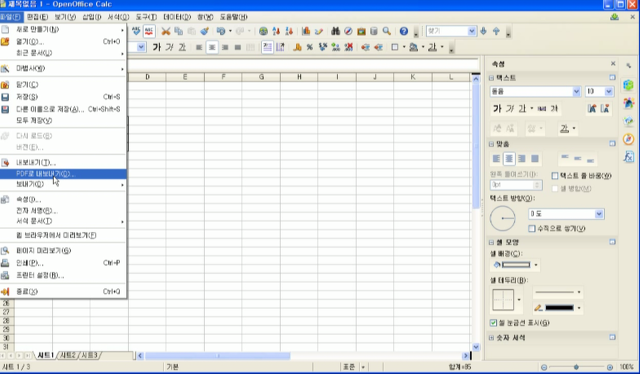Click Find Previous up arrow icon
The height and width of the screenshot is (374, 640).
tap(496, 31)
